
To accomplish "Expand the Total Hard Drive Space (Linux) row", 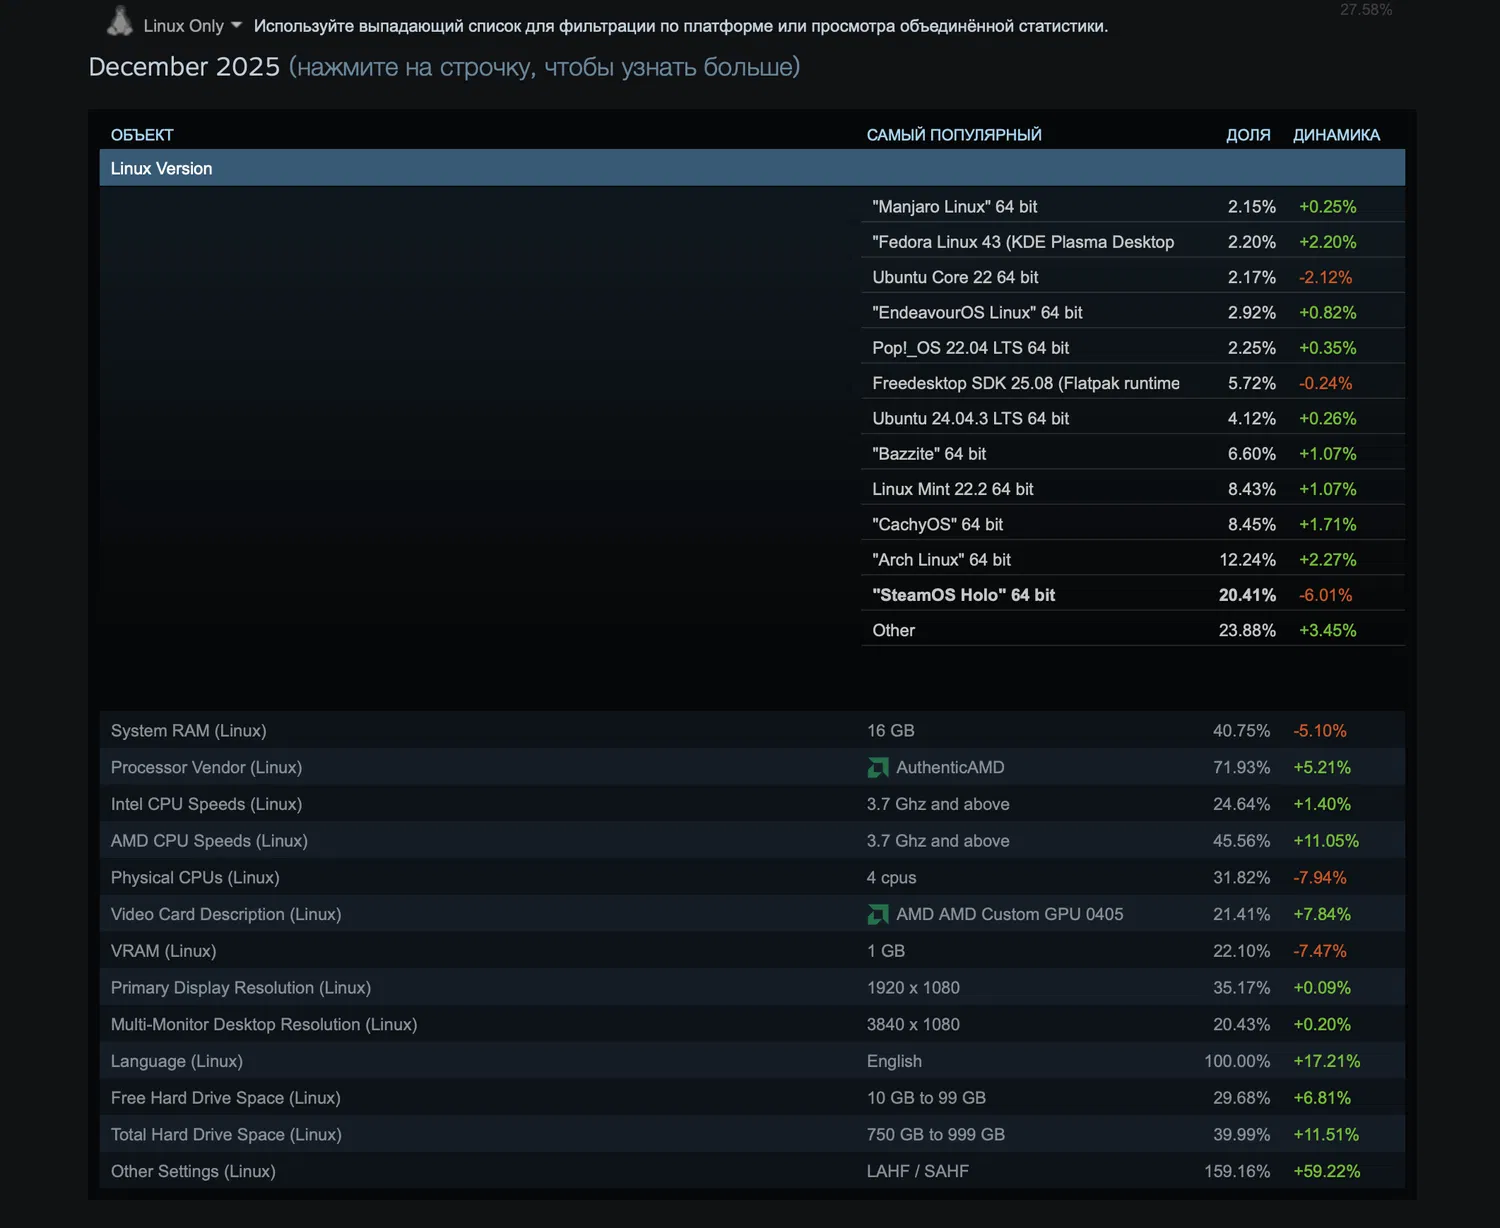I will 752,1135.
